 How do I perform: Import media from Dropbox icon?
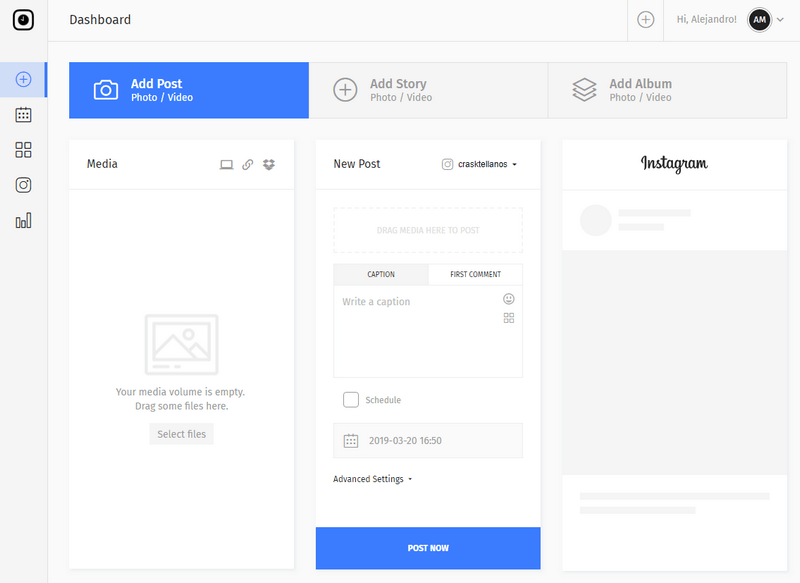269,165
